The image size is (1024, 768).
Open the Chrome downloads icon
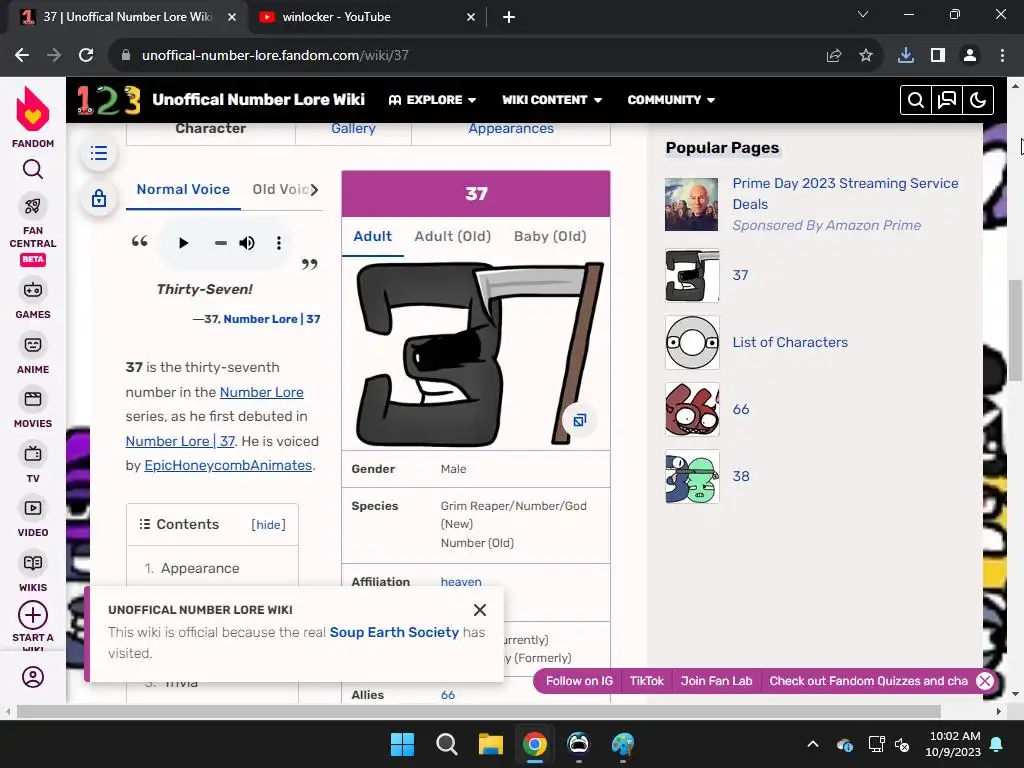(x=906, y=56)
